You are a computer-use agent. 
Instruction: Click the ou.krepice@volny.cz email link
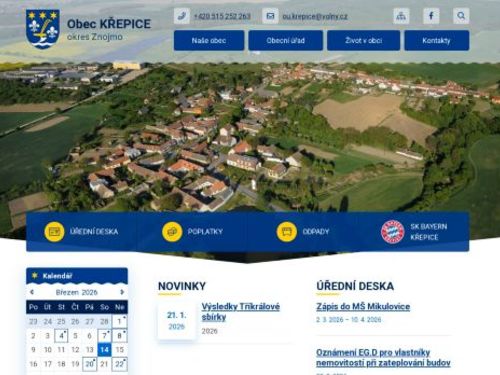[x=315, y=16]
